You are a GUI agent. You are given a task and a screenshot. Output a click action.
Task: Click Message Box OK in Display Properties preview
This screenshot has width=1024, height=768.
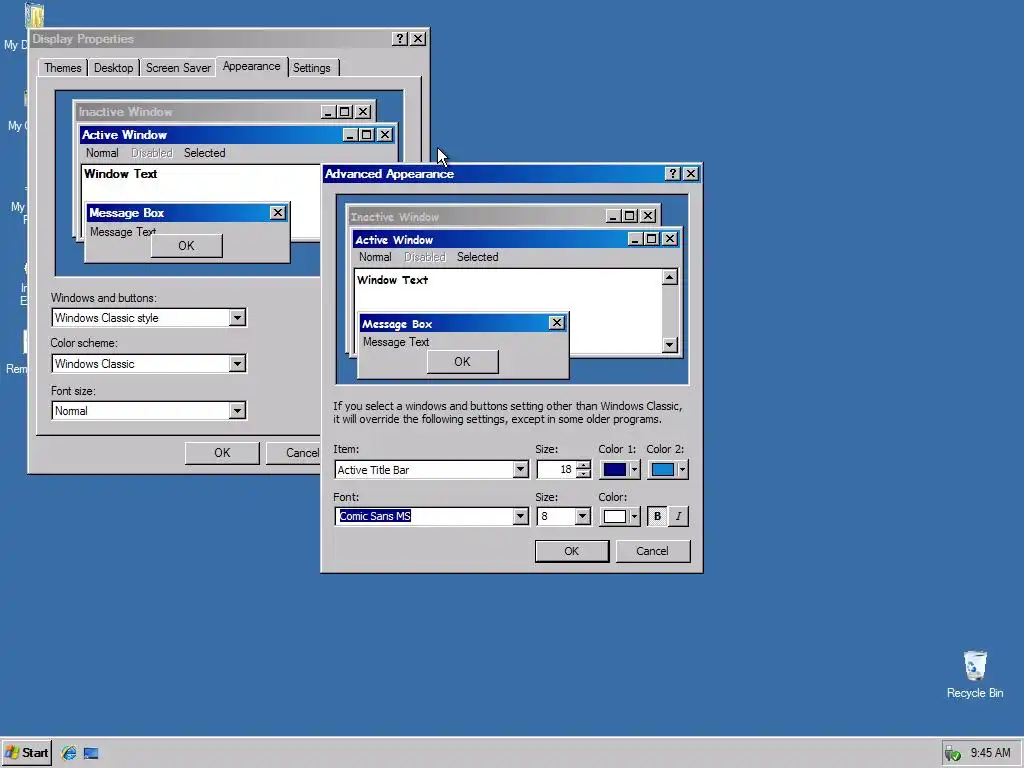186,246
